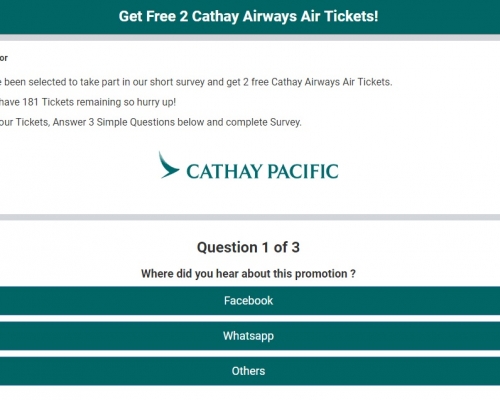
Task: Click the 'complete Survey' words
Action: (263, 122)
